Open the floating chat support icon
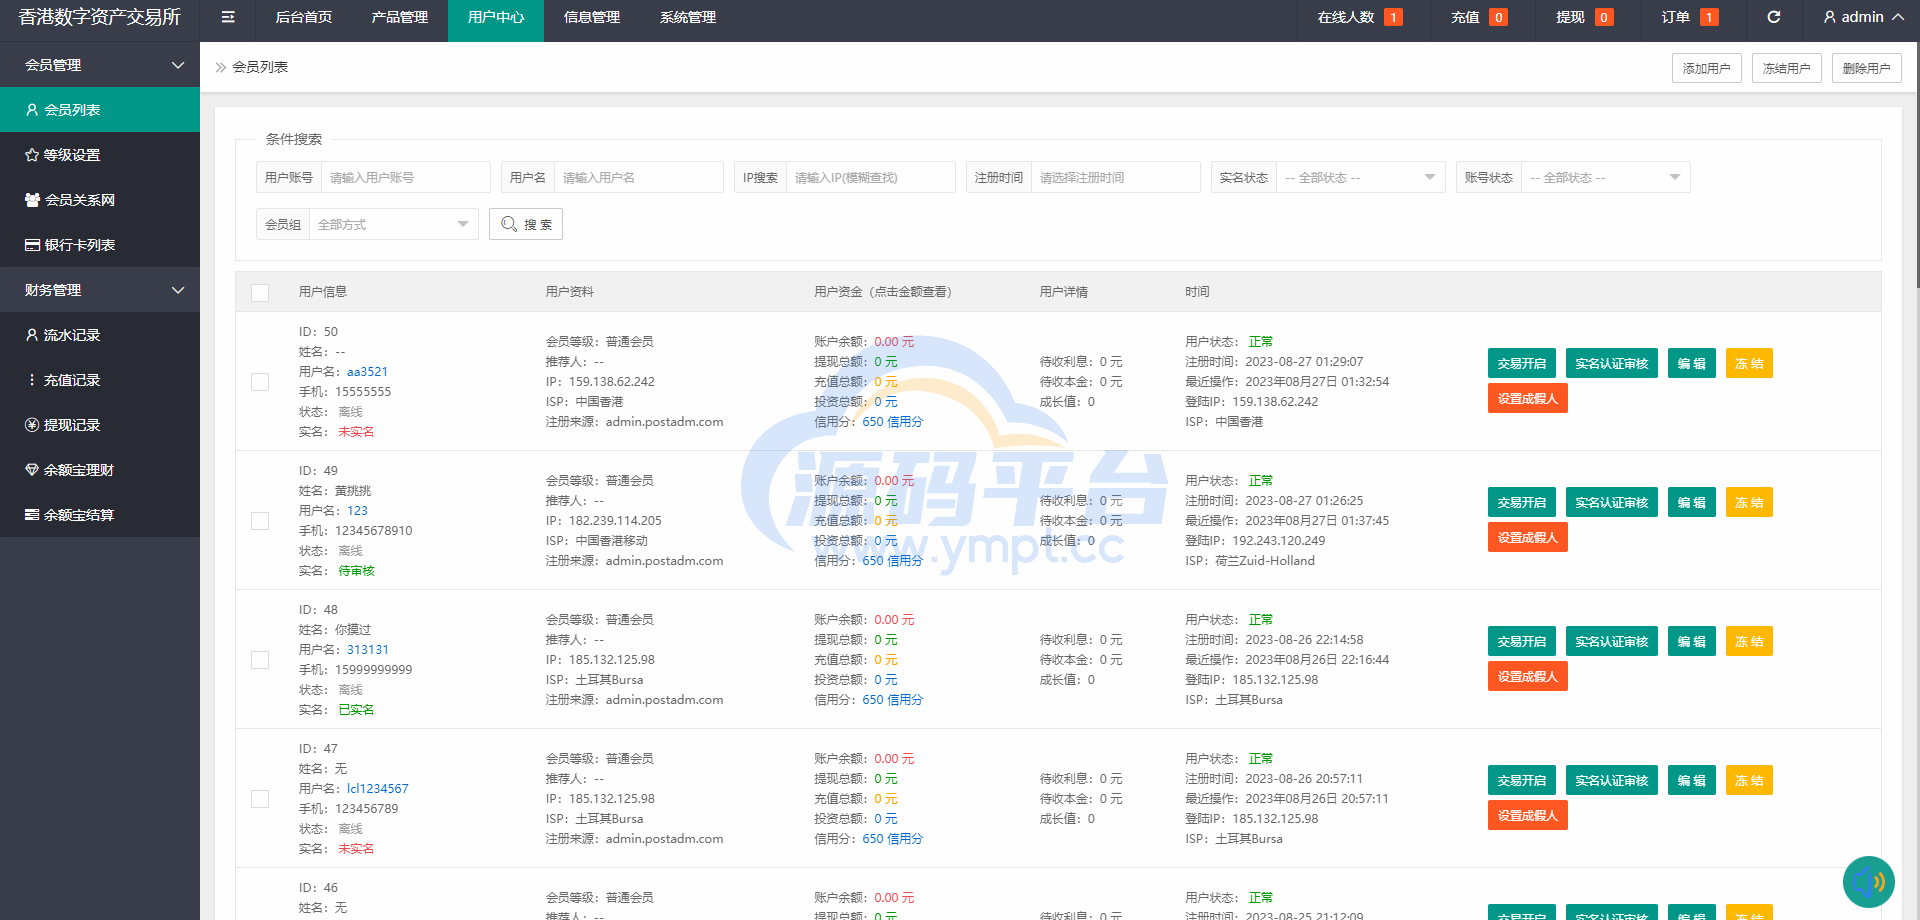 (x=1868, y=882)
